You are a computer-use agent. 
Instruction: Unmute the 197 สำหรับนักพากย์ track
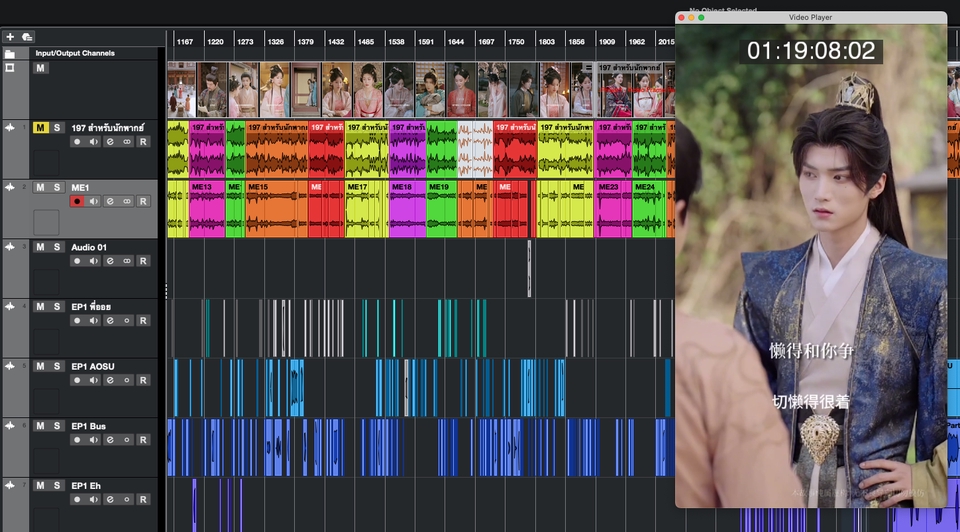[x=40, y=127]
